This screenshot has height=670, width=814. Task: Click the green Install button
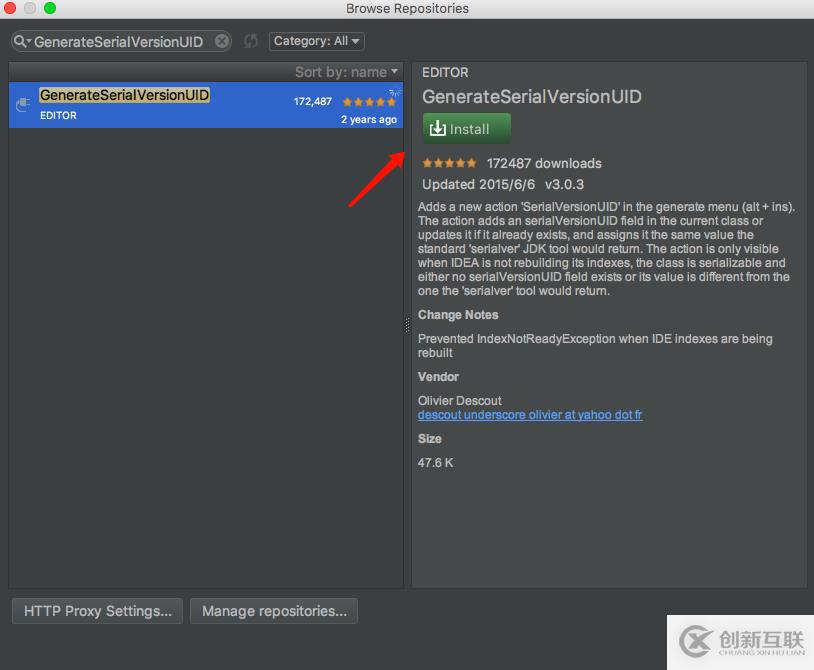466,128
